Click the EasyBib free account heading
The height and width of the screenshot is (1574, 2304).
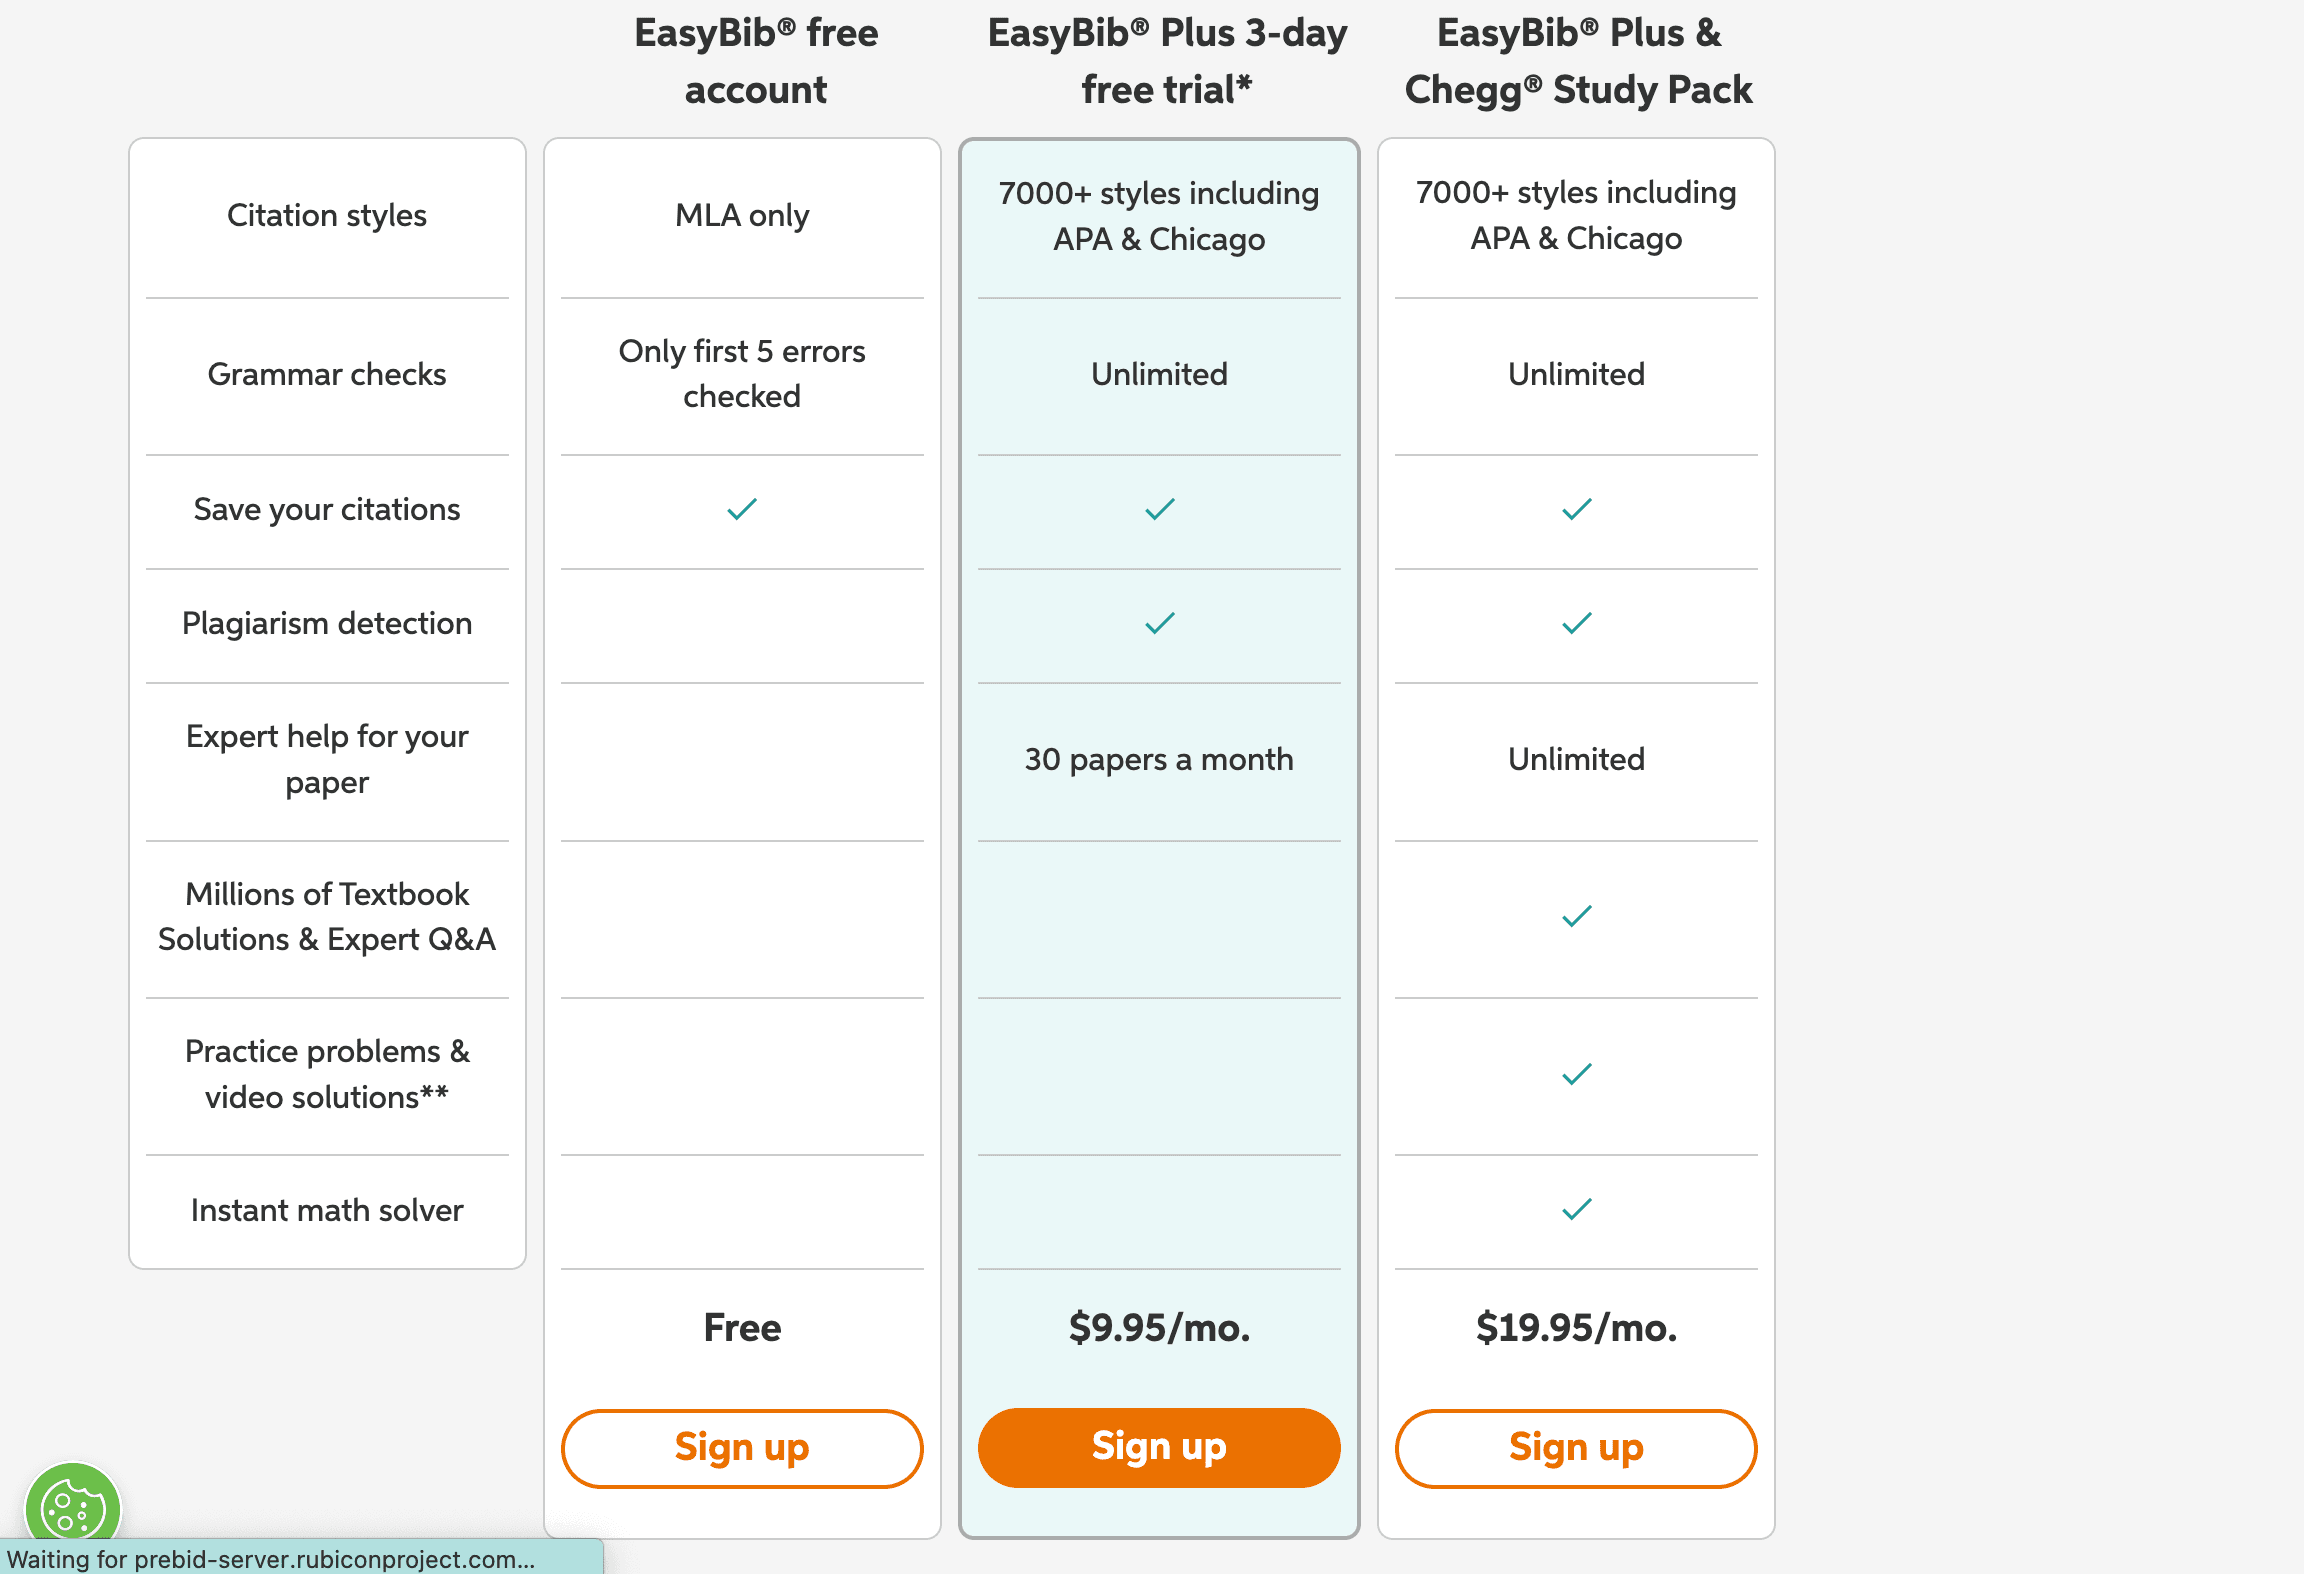[x=756, y=61]
